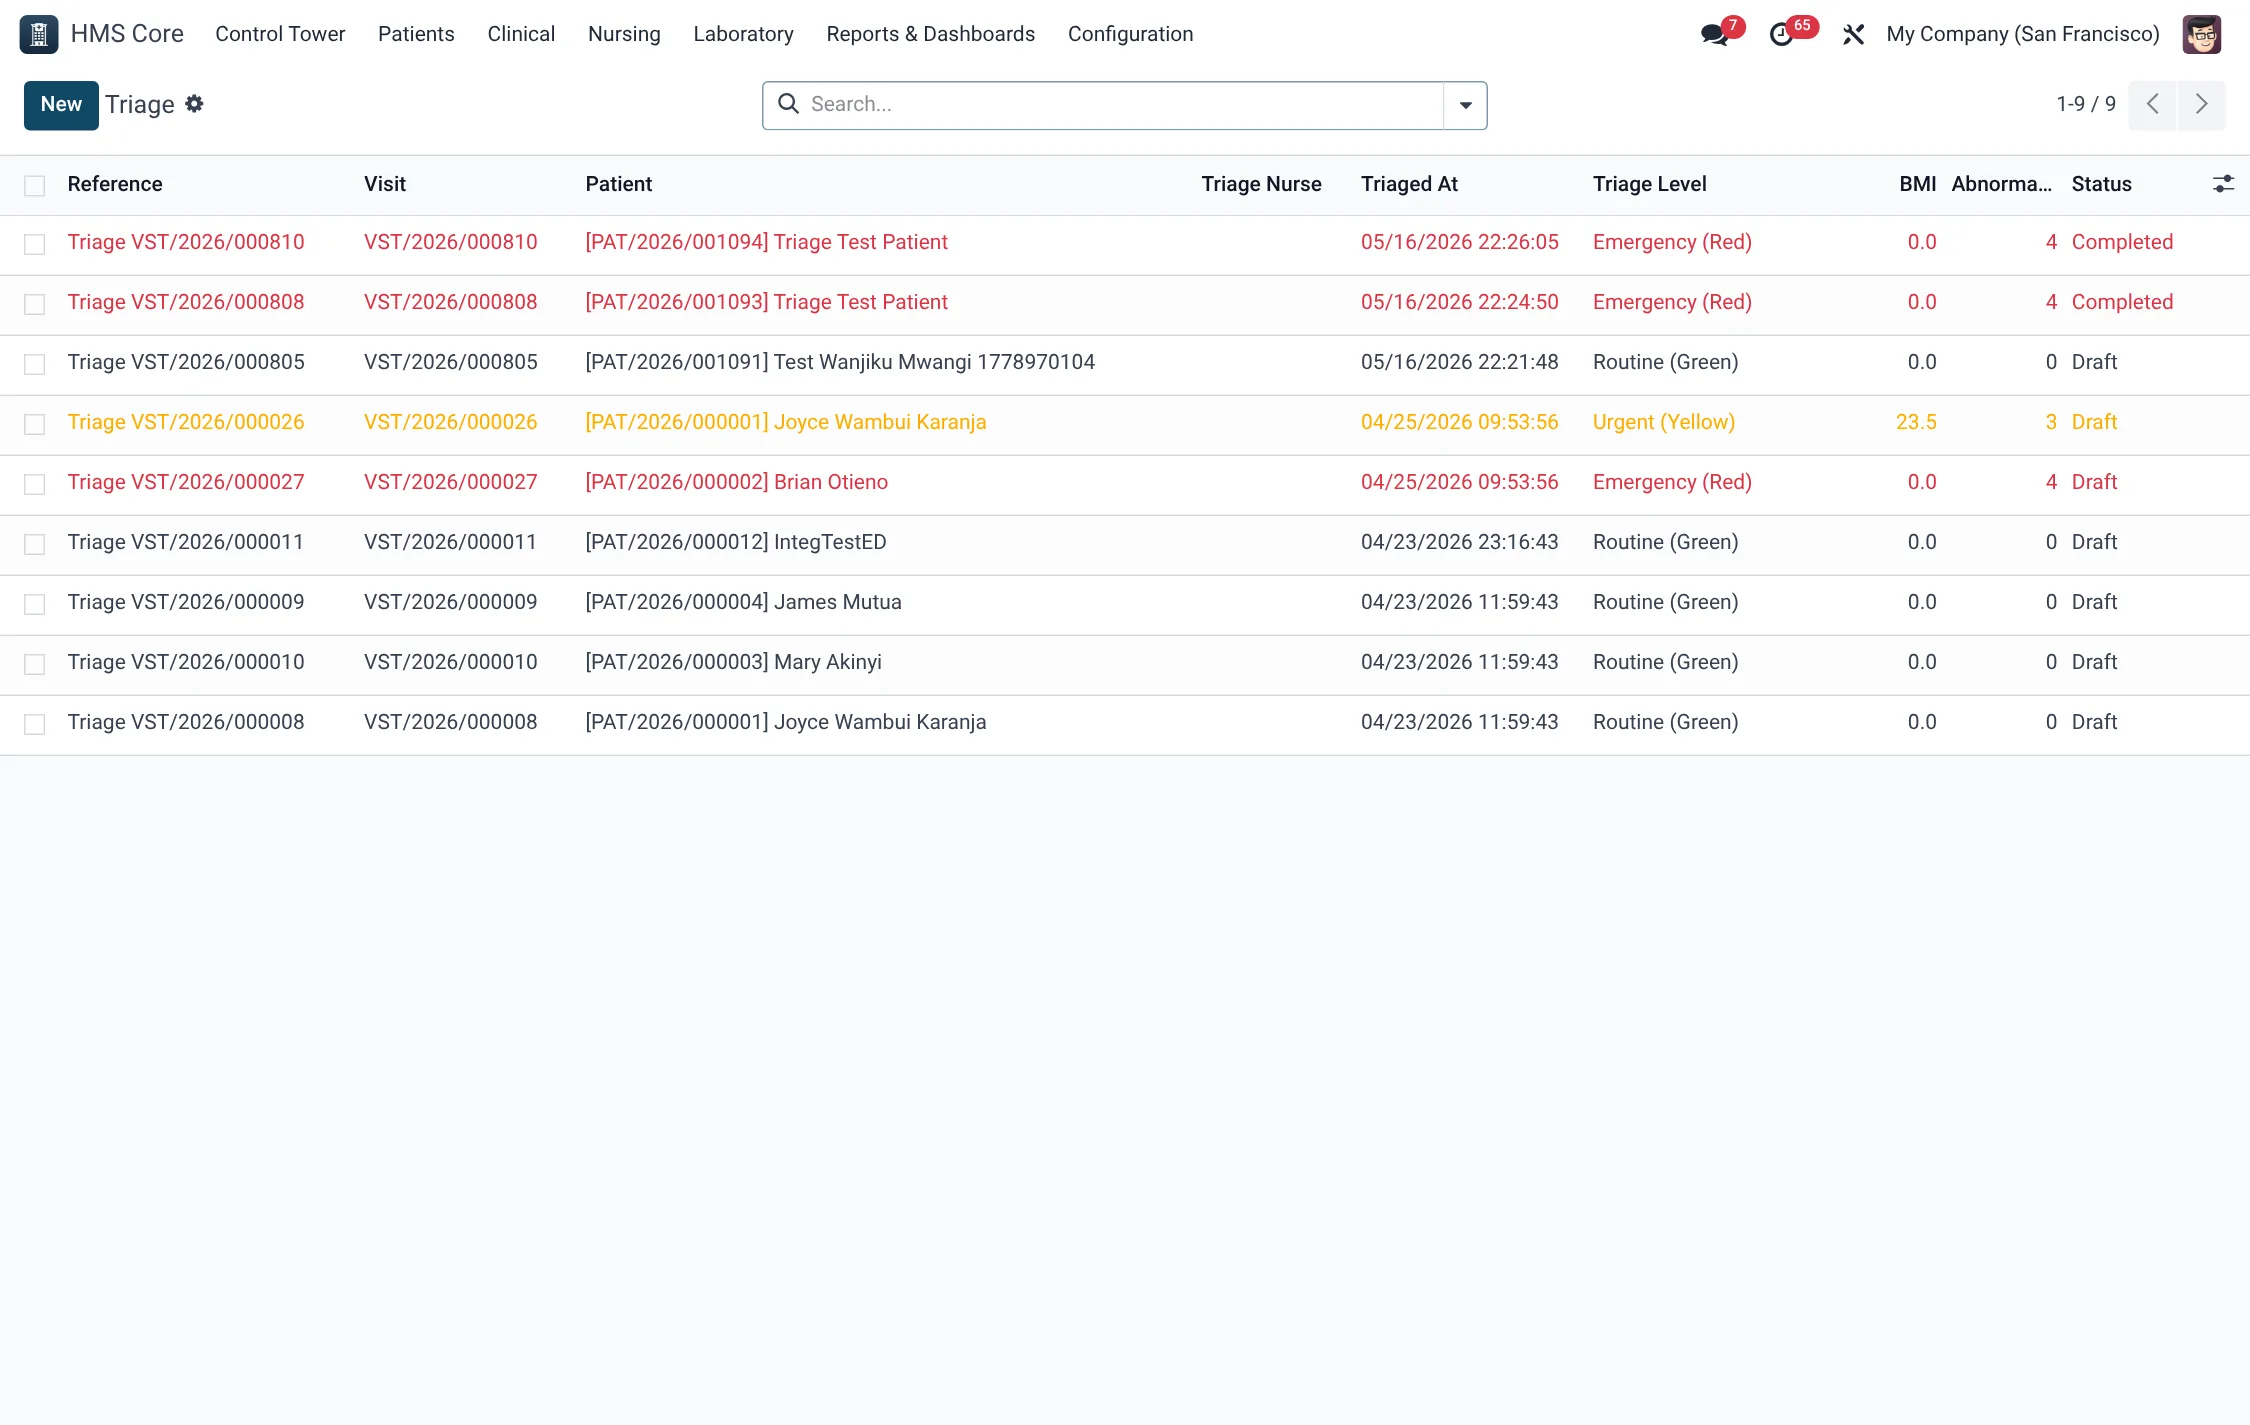The image size is (2250, 1425).
Task: Open the Nursing menu
Action: [624, 34]
